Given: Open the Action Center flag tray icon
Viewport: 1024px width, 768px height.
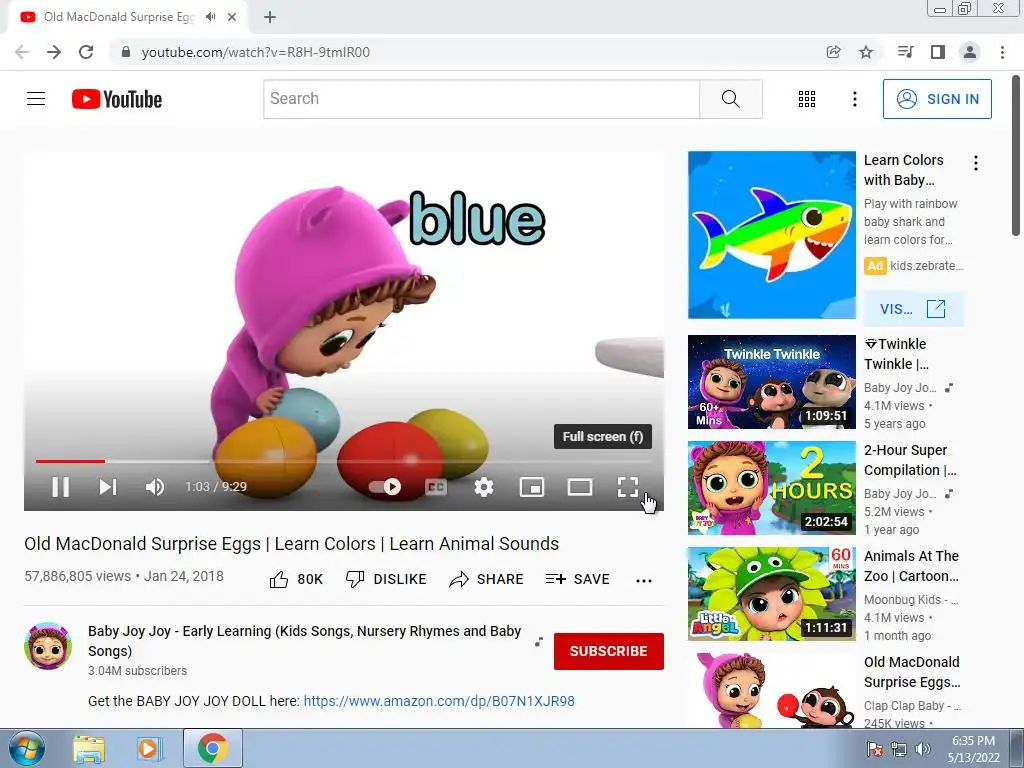Looking at the screenshot, I should tap(875, 749).
